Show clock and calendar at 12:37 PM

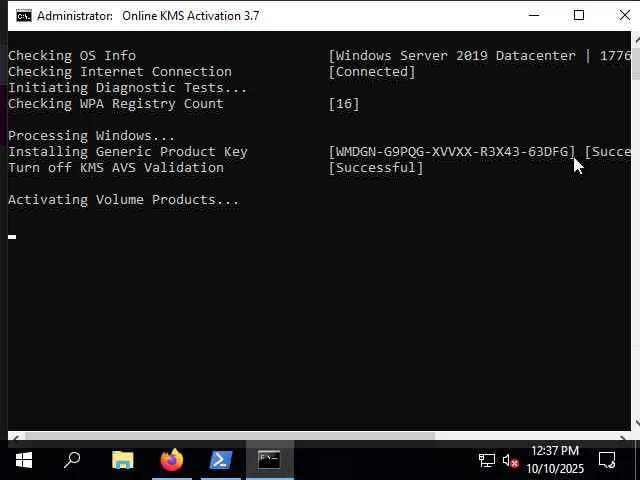pyautogui.click(x=555, y=460)
